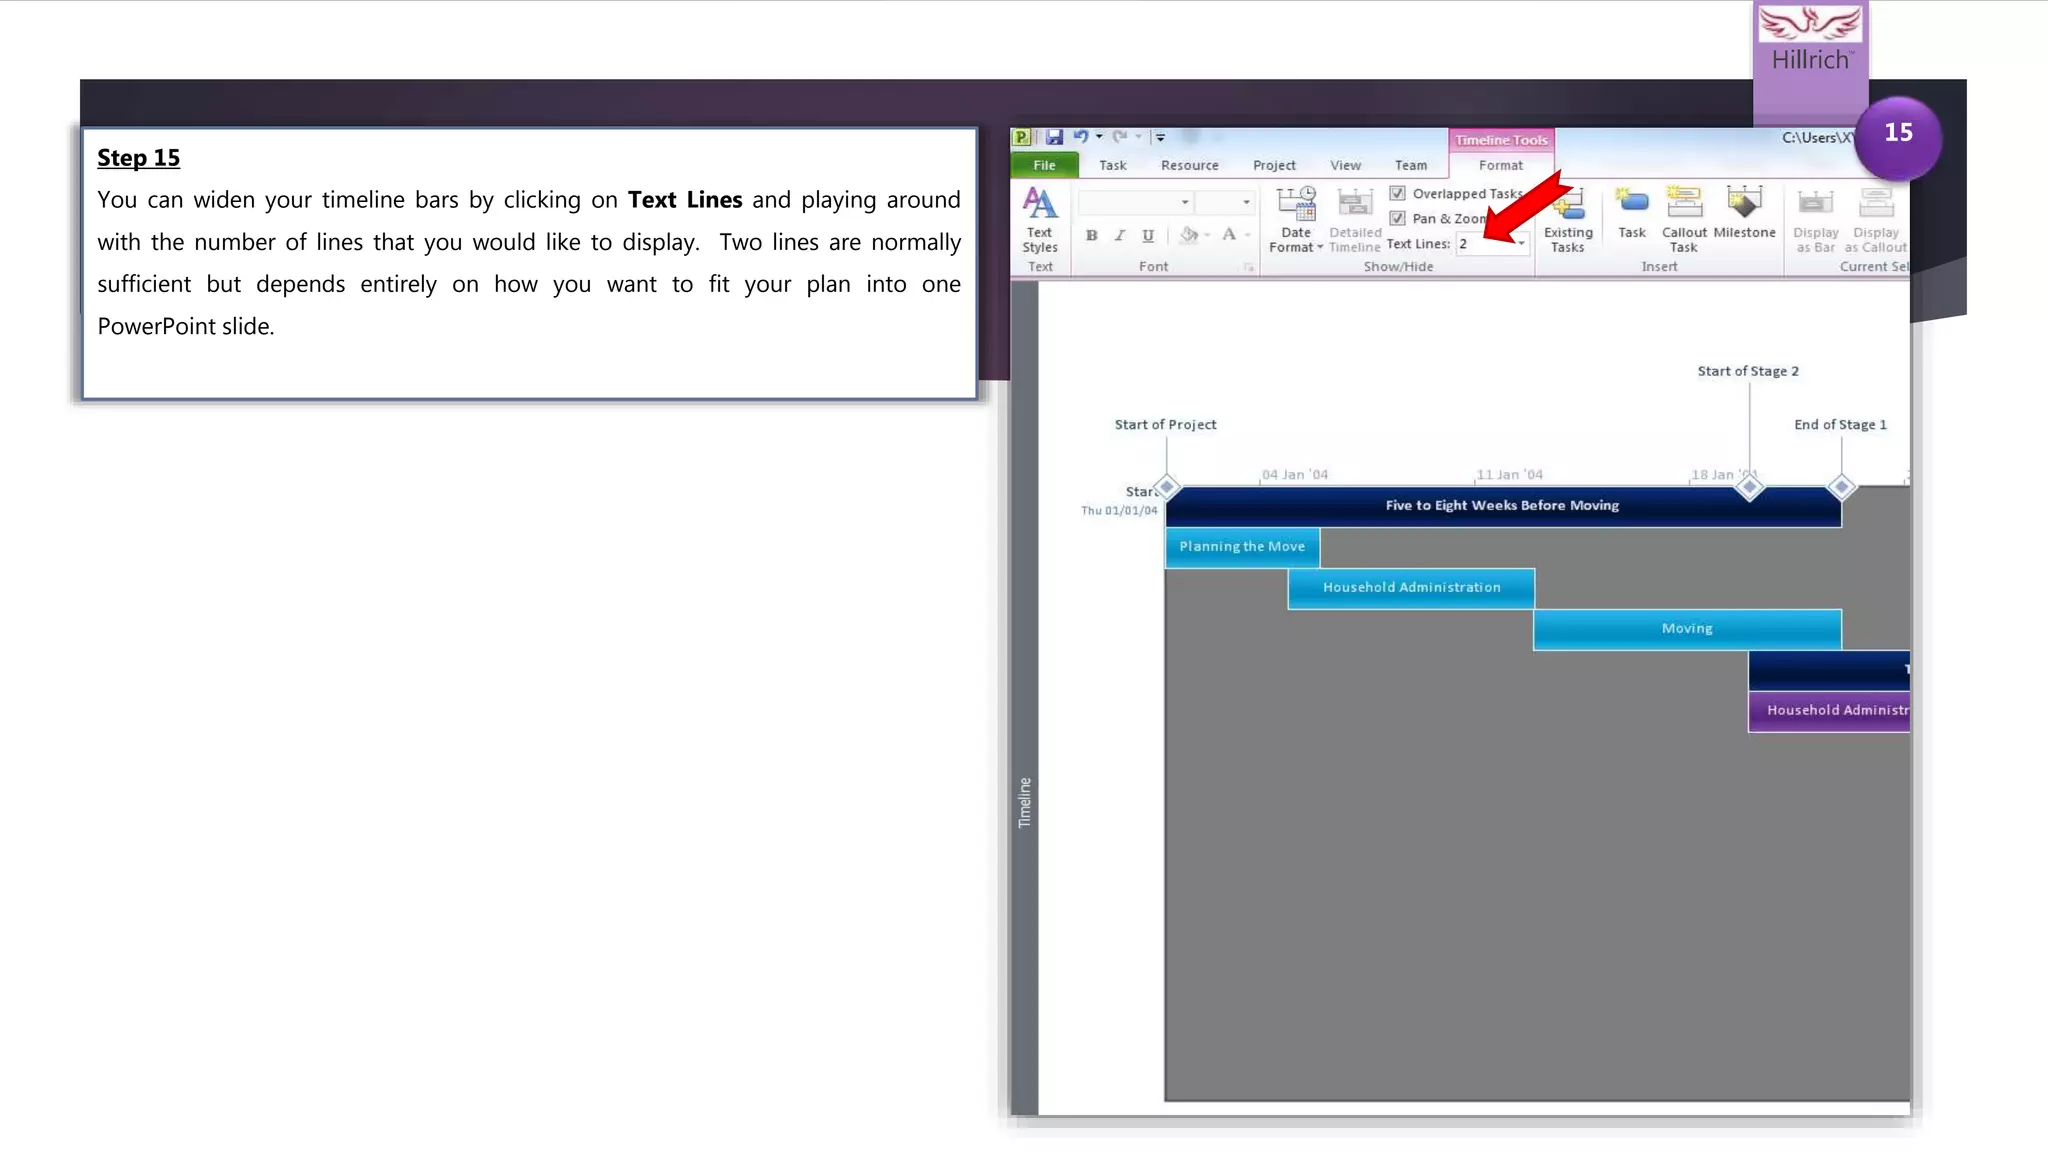Insert a new Task on timeline
Viewport: 2048px width, 1152px height.
pyautogui.click(x=1632, y=213)
